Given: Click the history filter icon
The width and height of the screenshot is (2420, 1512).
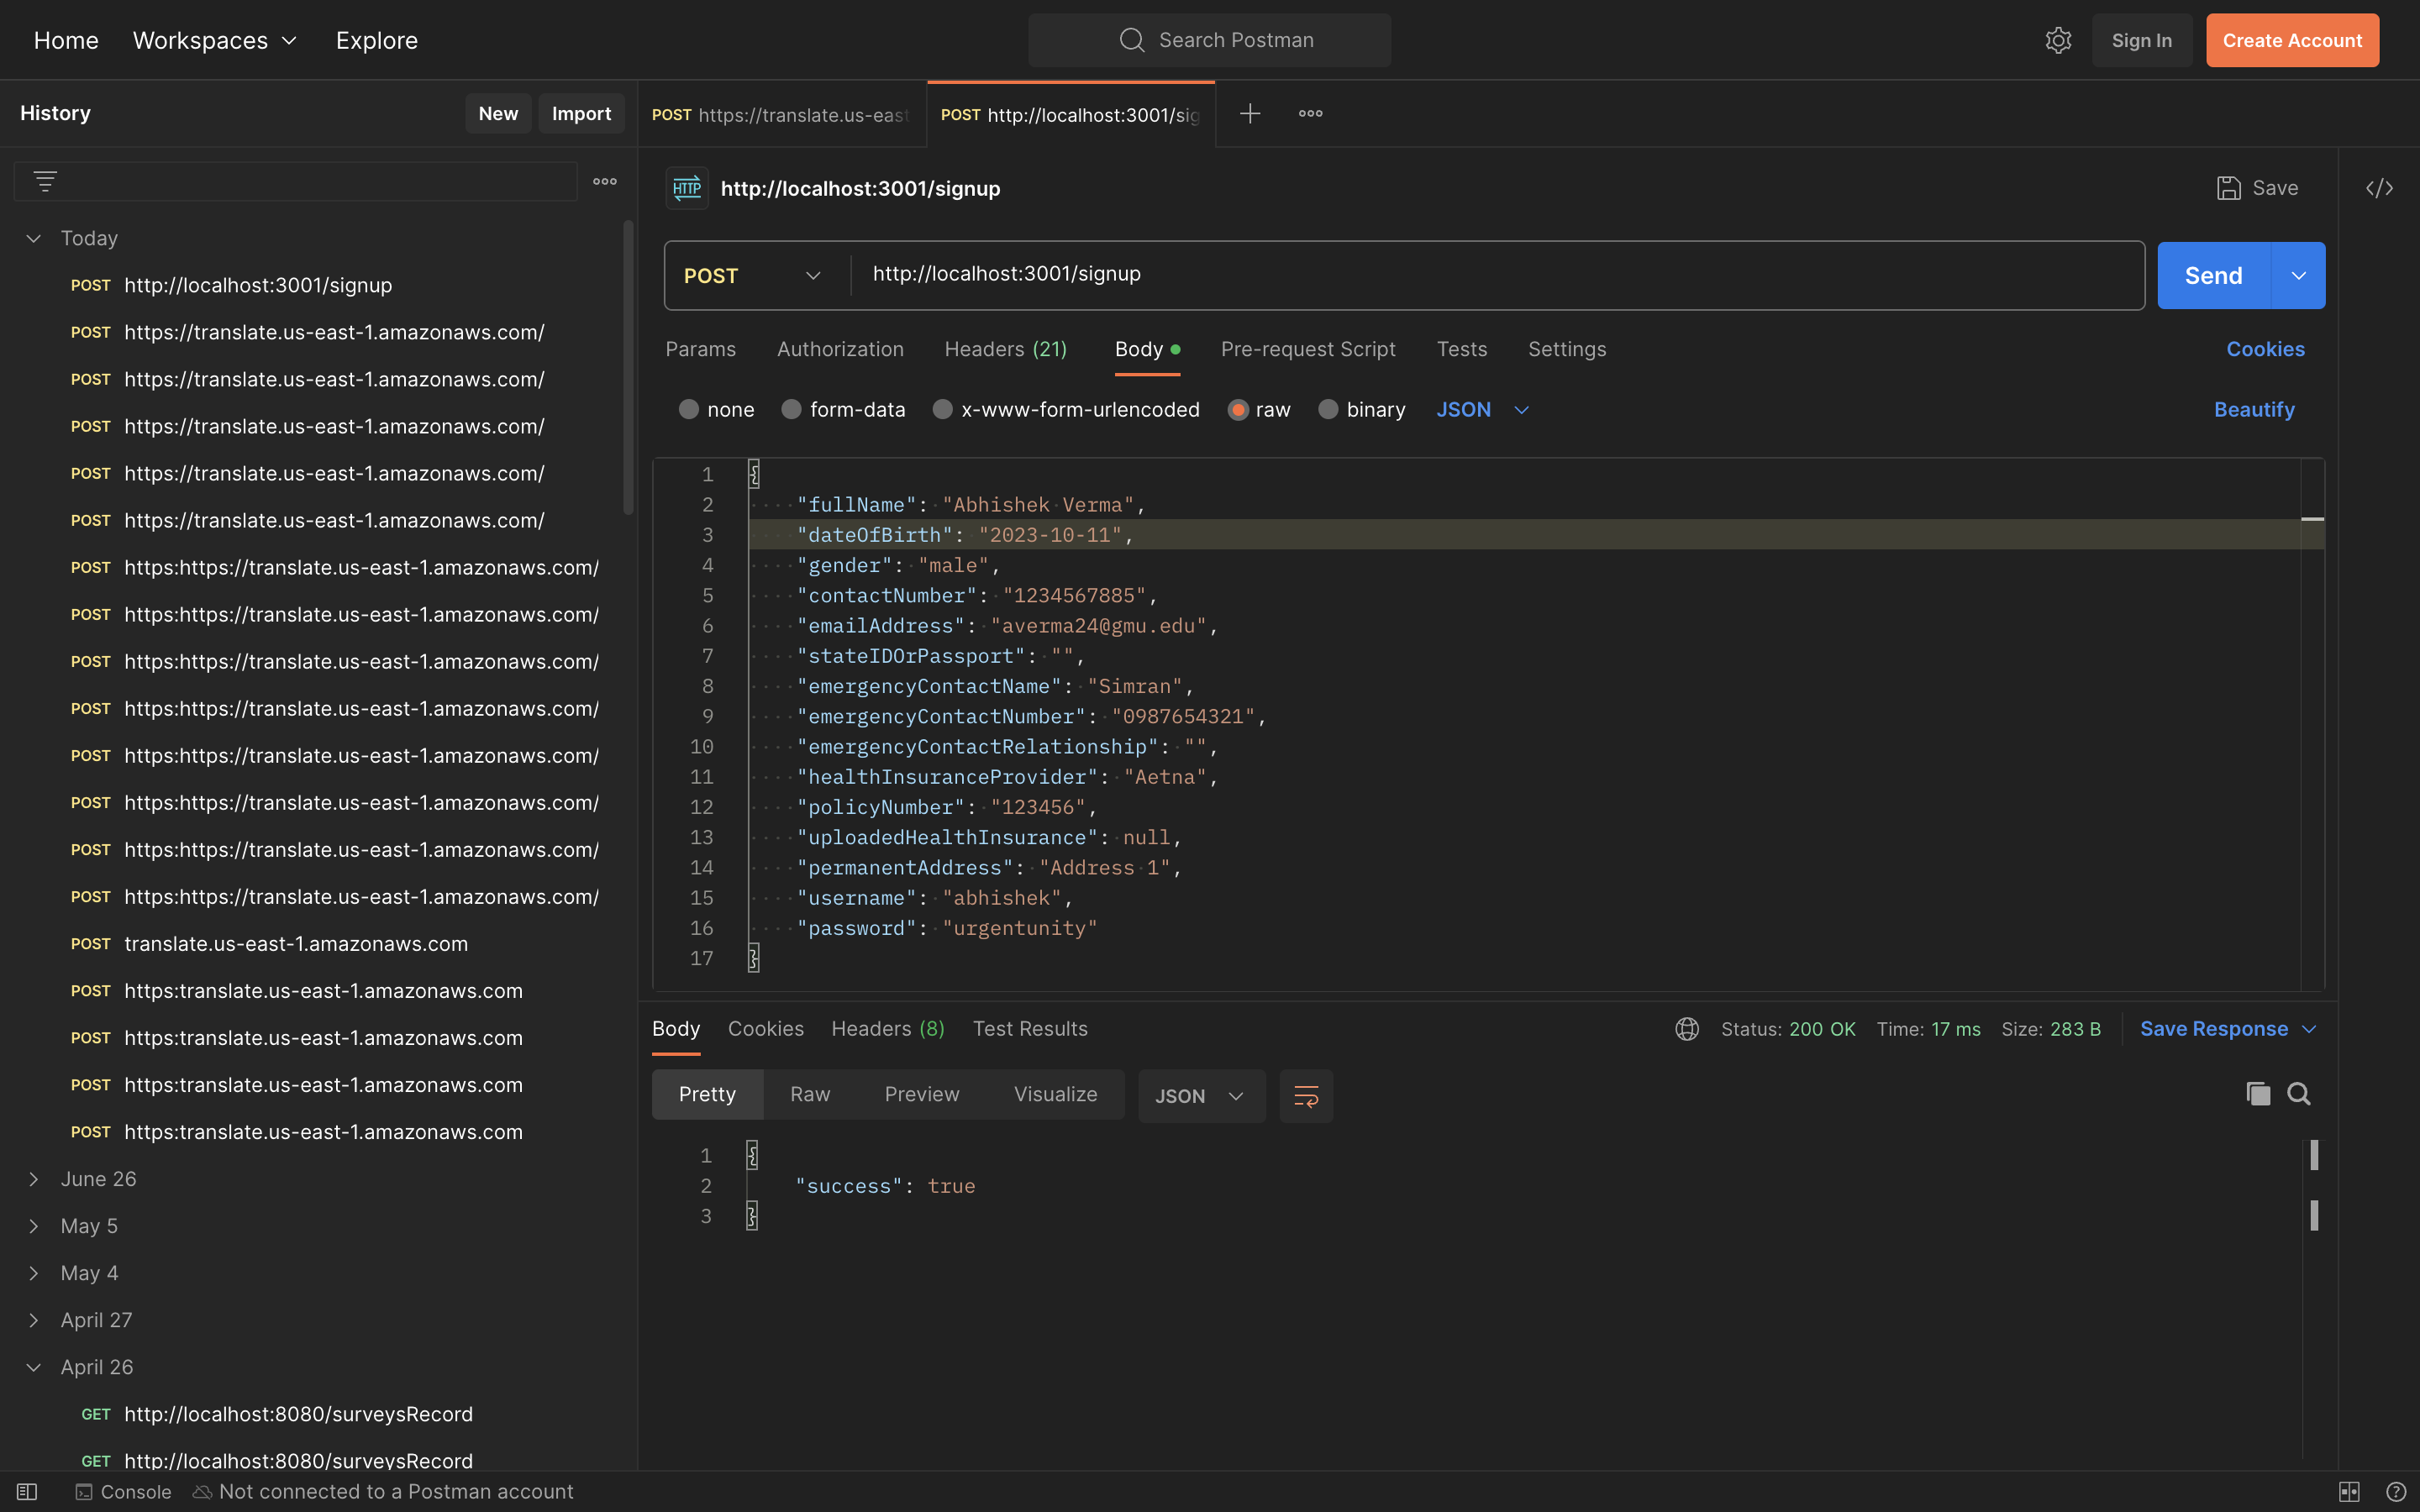Looking at the screenshot, I should [x=45, y=182].
